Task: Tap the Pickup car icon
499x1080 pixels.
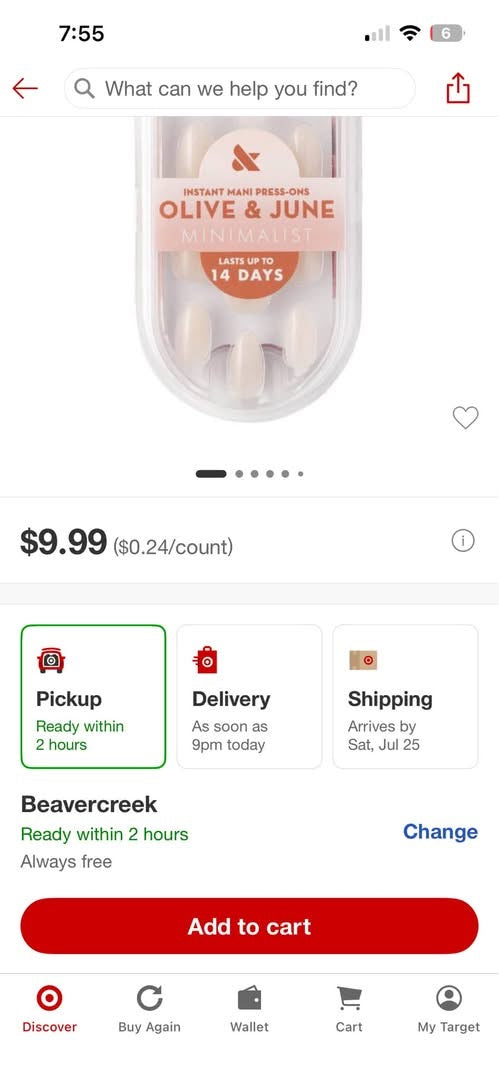Action: [x=51, y=661]
